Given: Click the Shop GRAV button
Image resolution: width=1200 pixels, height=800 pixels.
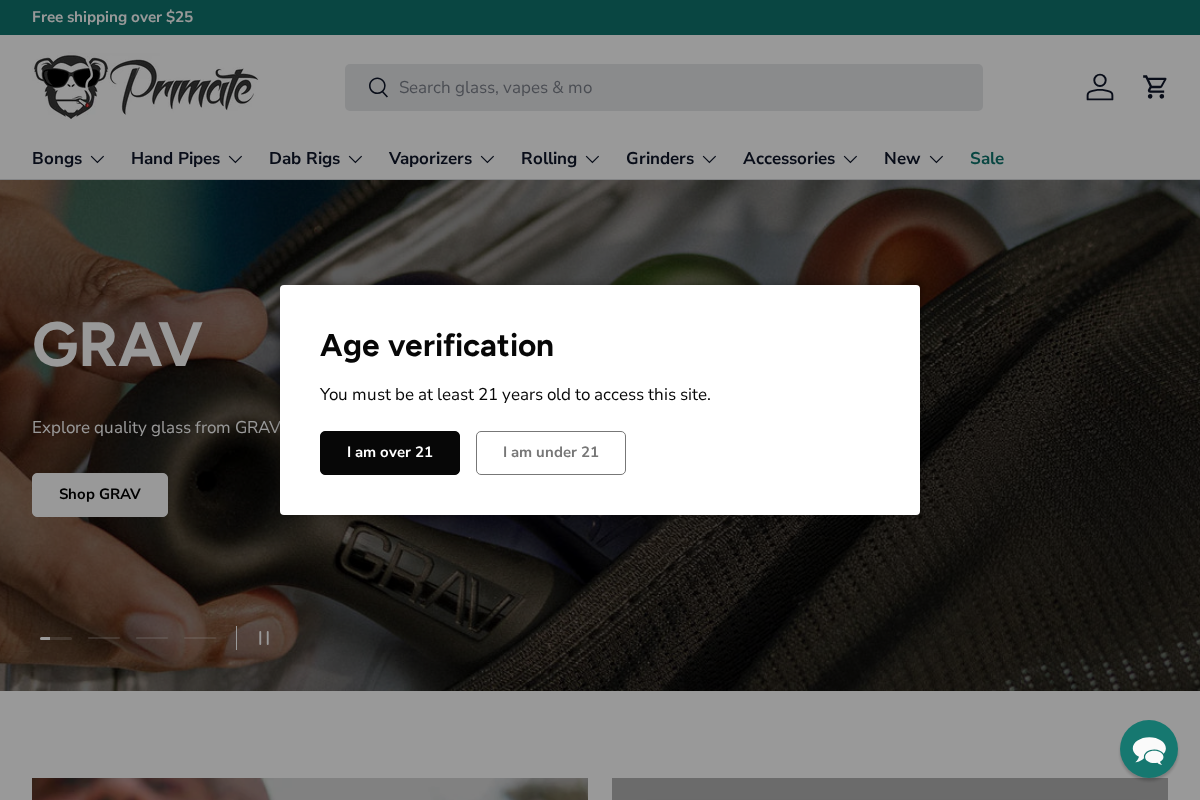Looking at the screenshot, I should click(x=100, y=495).
